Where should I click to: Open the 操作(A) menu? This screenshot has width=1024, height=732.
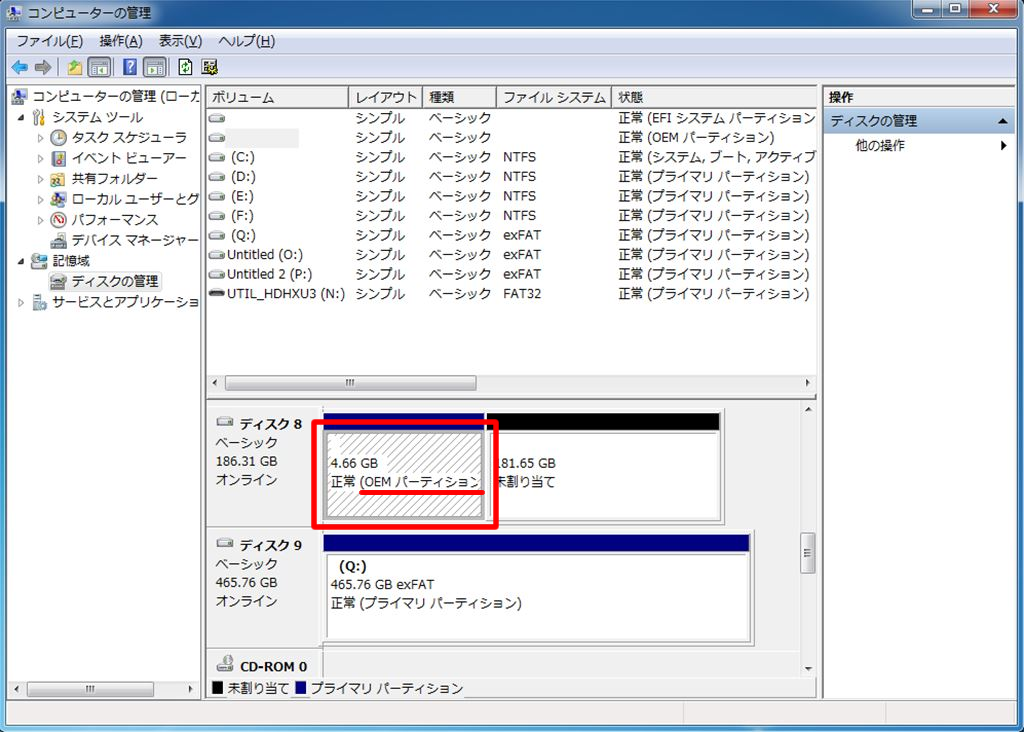point(120,41)
